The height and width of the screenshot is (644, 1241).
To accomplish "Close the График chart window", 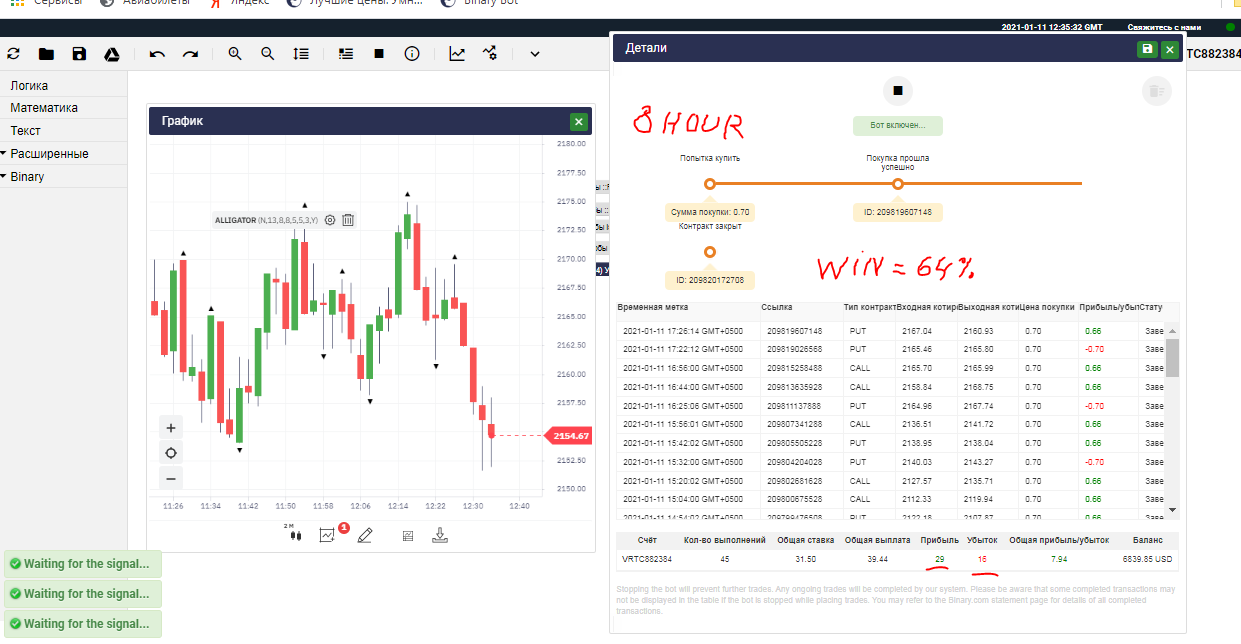I will 578,121.
